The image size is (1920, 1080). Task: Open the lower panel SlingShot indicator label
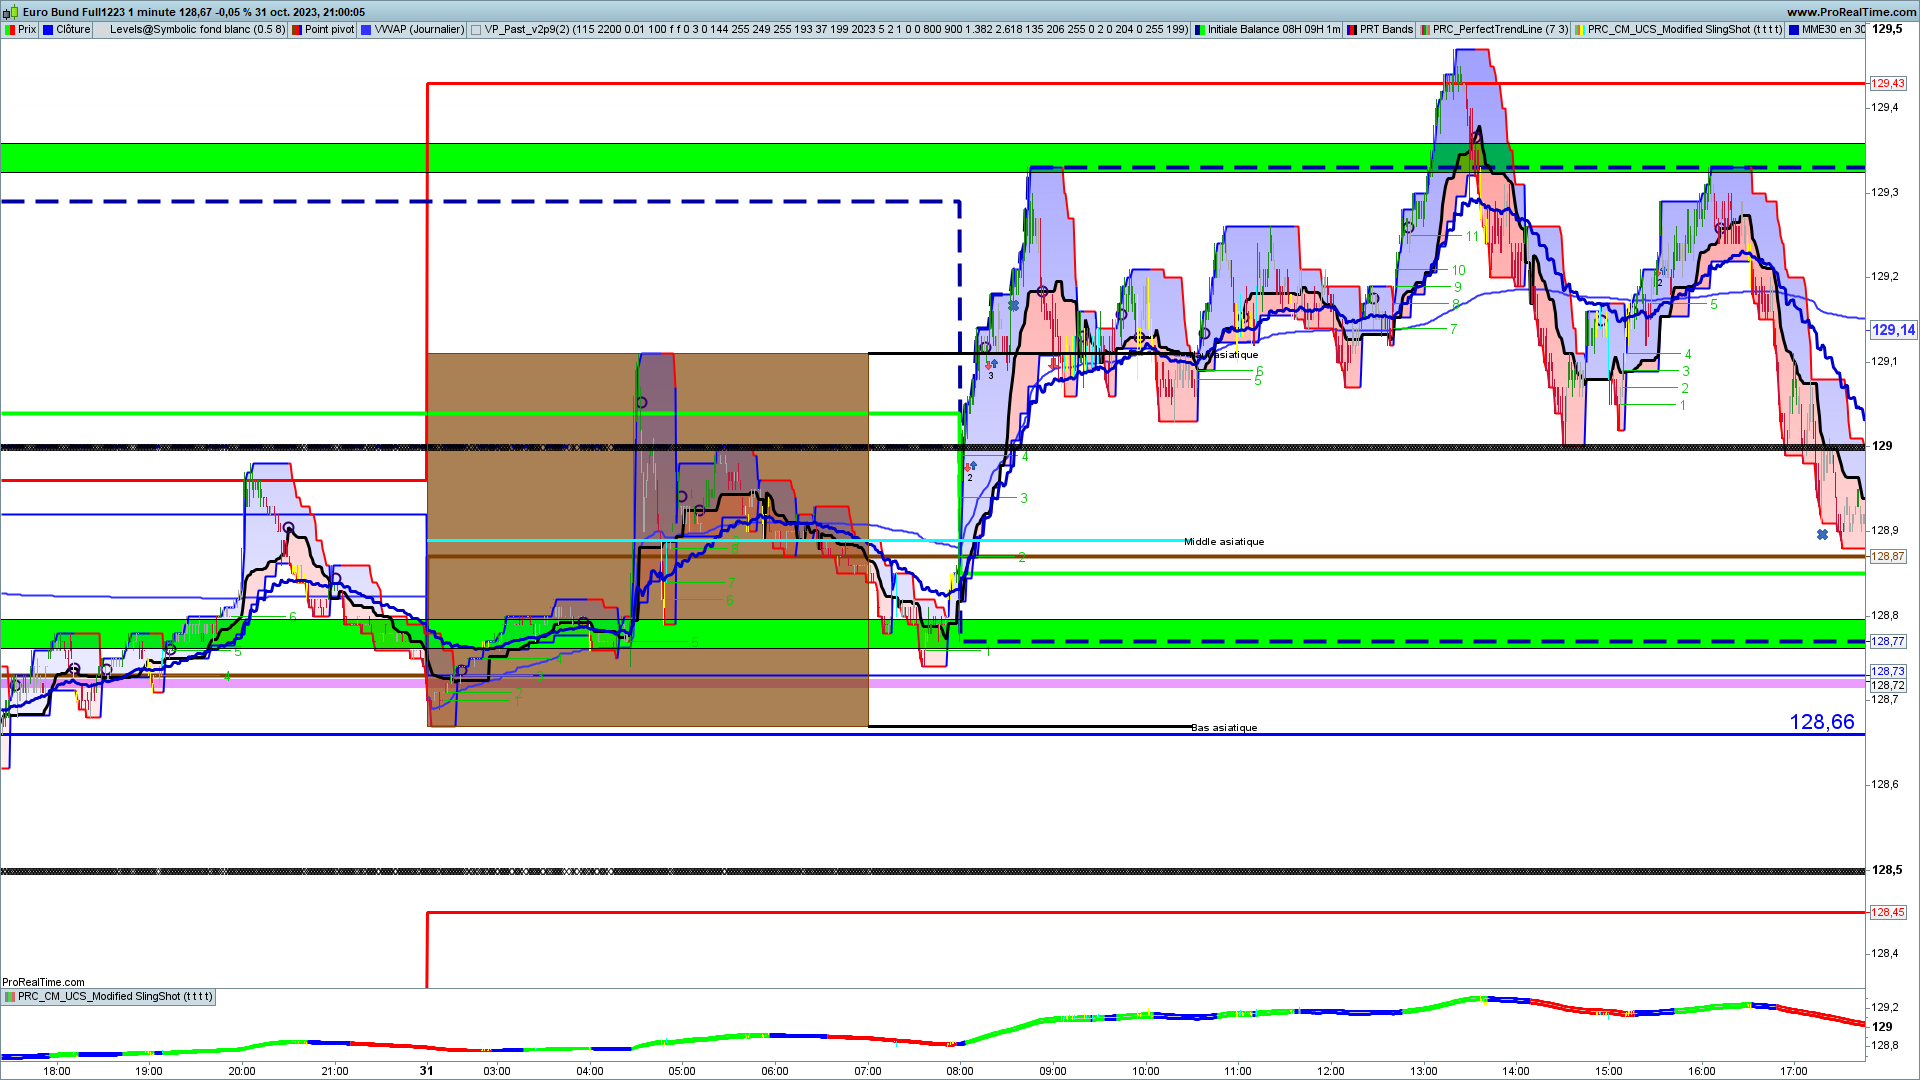pos(115,997)
